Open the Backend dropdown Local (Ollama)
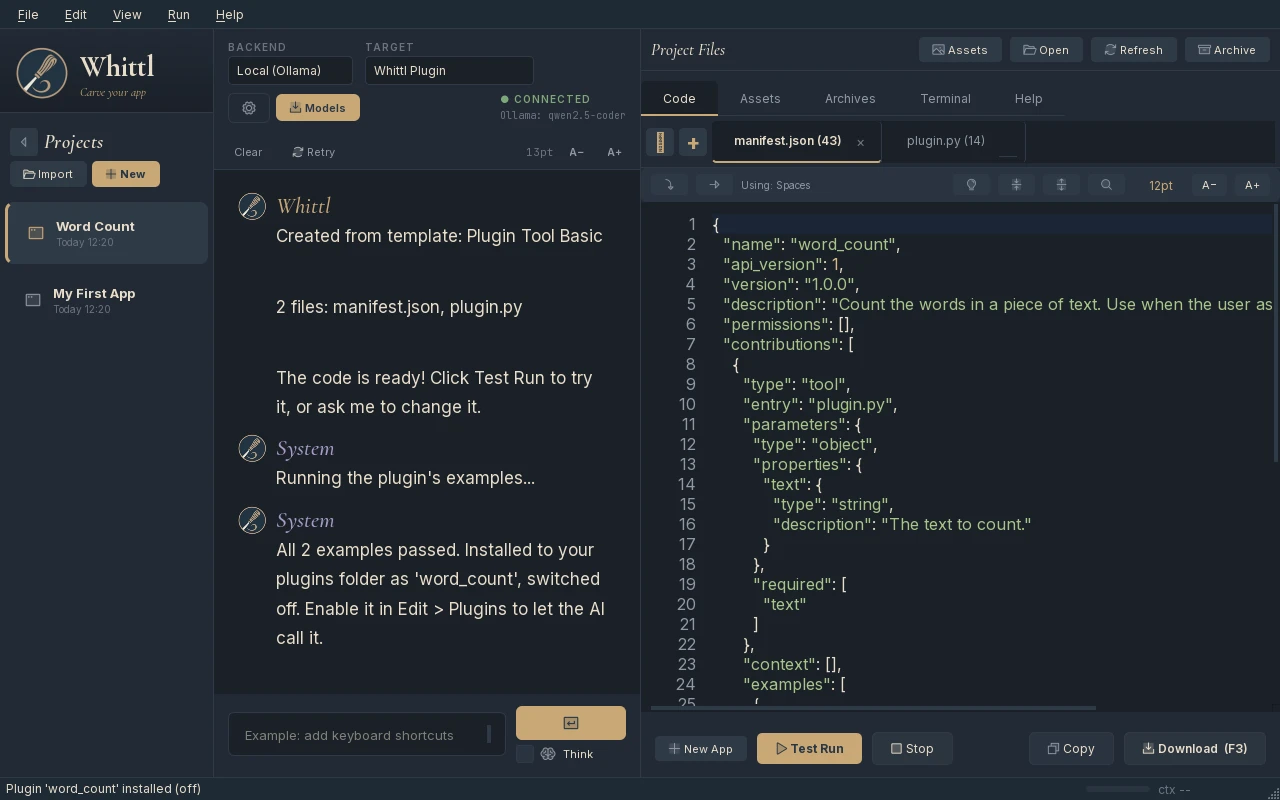 290,71
